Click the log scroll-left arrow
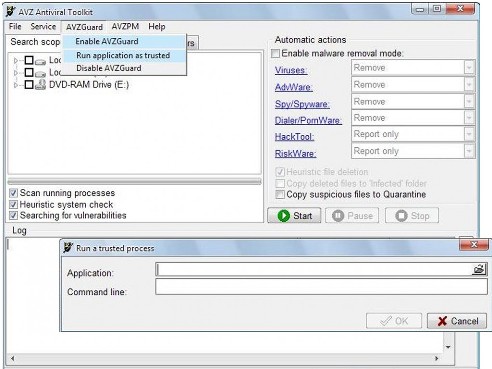This screenshot has height=369, width=492. [12, 359]
